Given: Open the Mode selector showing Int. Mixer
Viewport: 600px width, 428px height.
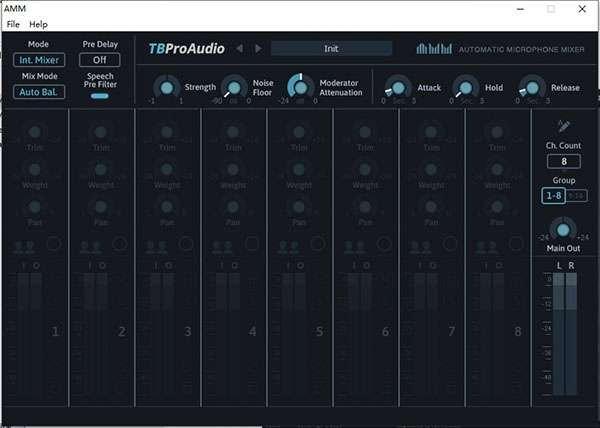Looking at the screenshot, I should (39, 60).
